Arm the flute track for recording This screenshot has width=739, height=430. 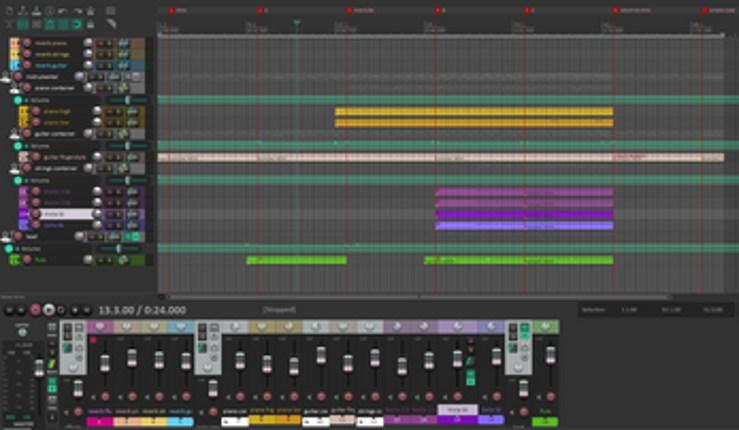point(27,260)
